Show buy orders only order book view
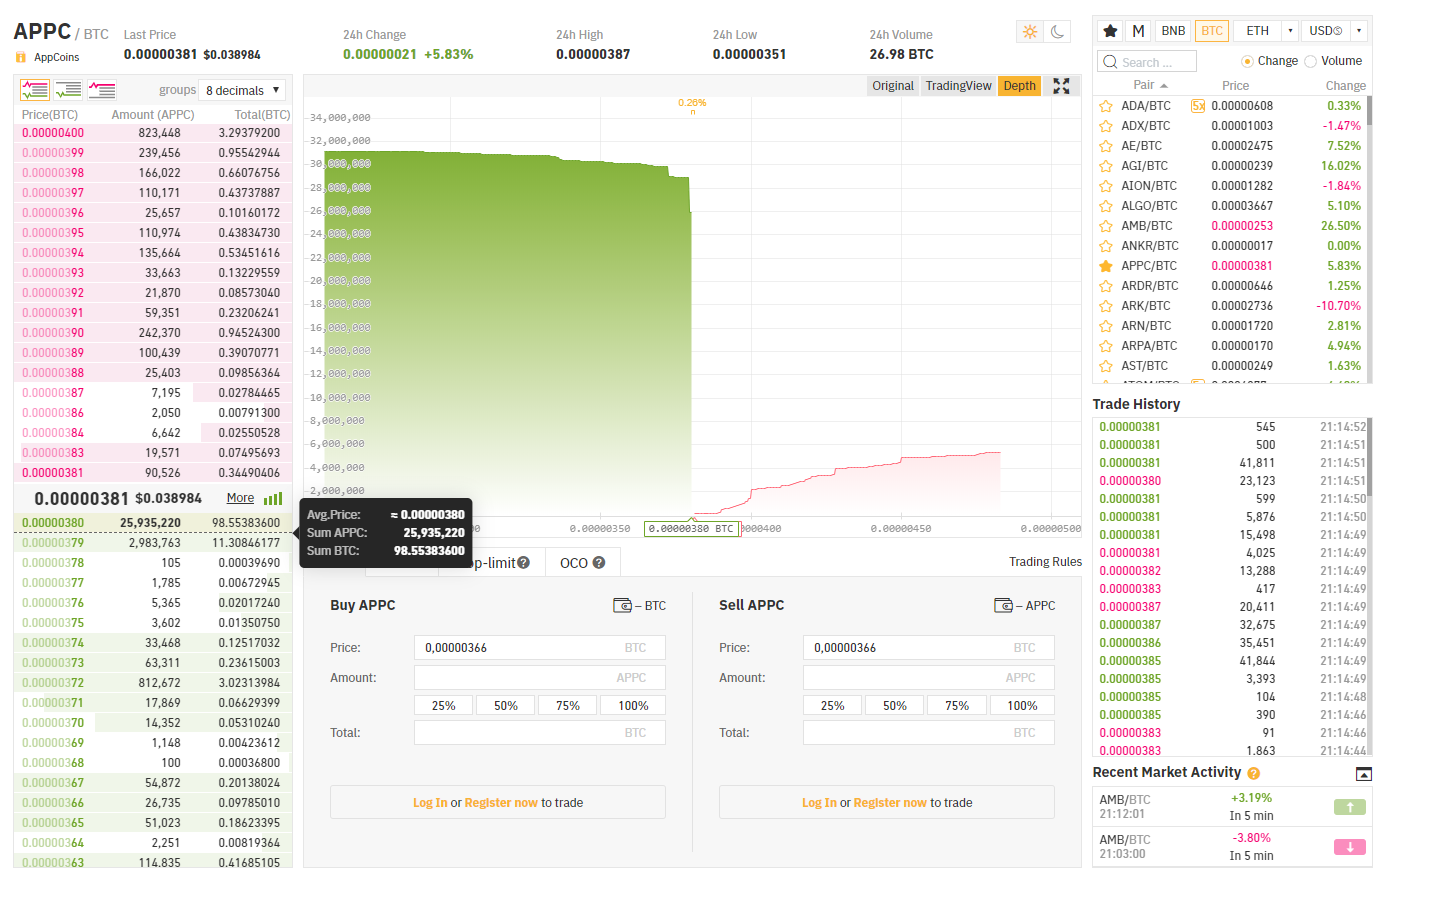 click(x=68, y=90)
